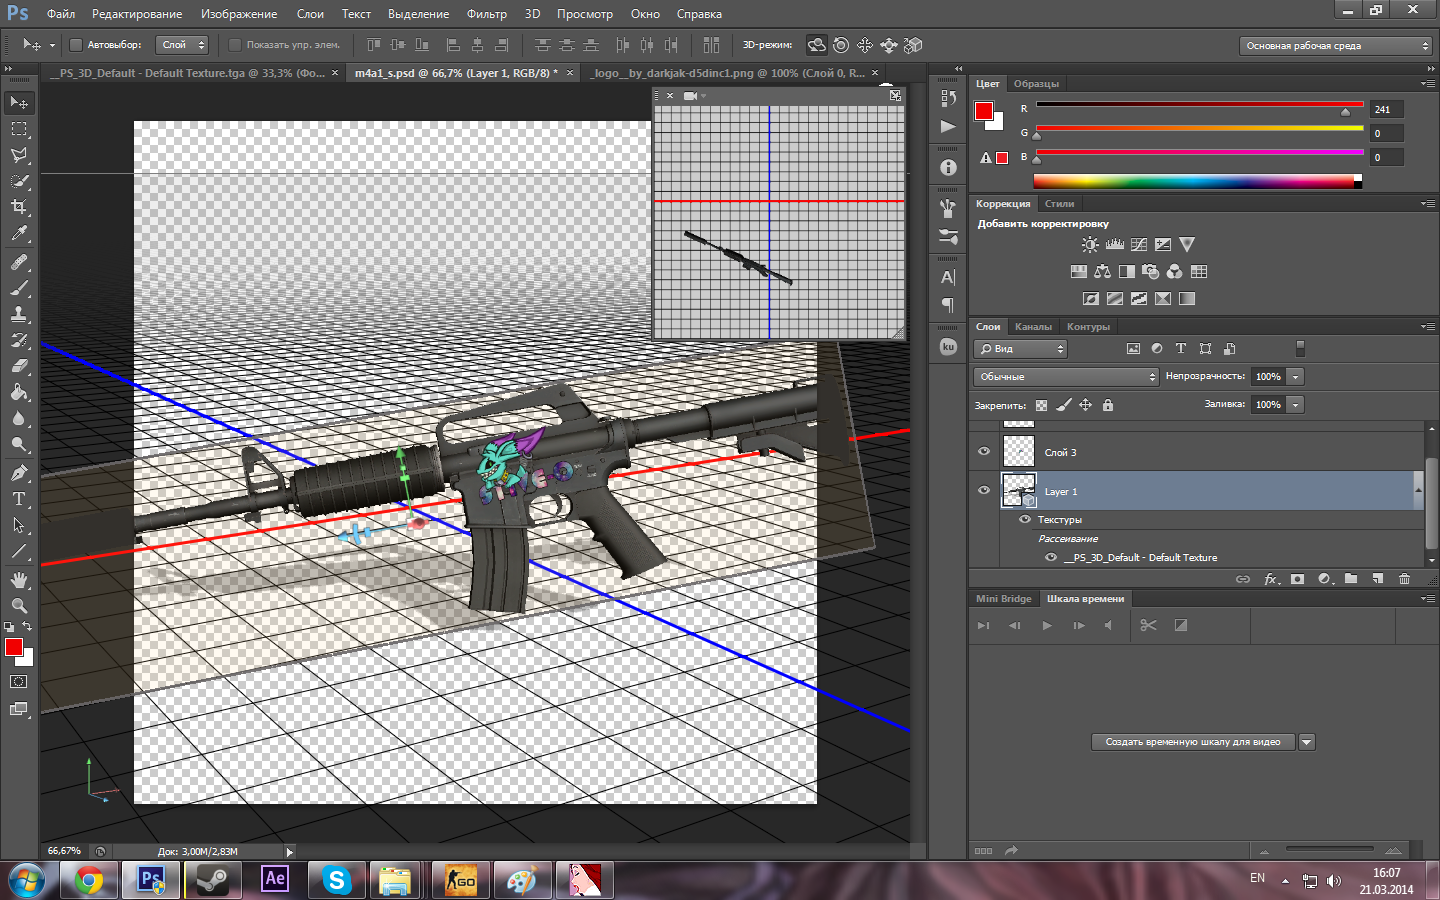Open the Слой auto-select dropdown

point(182,45)
